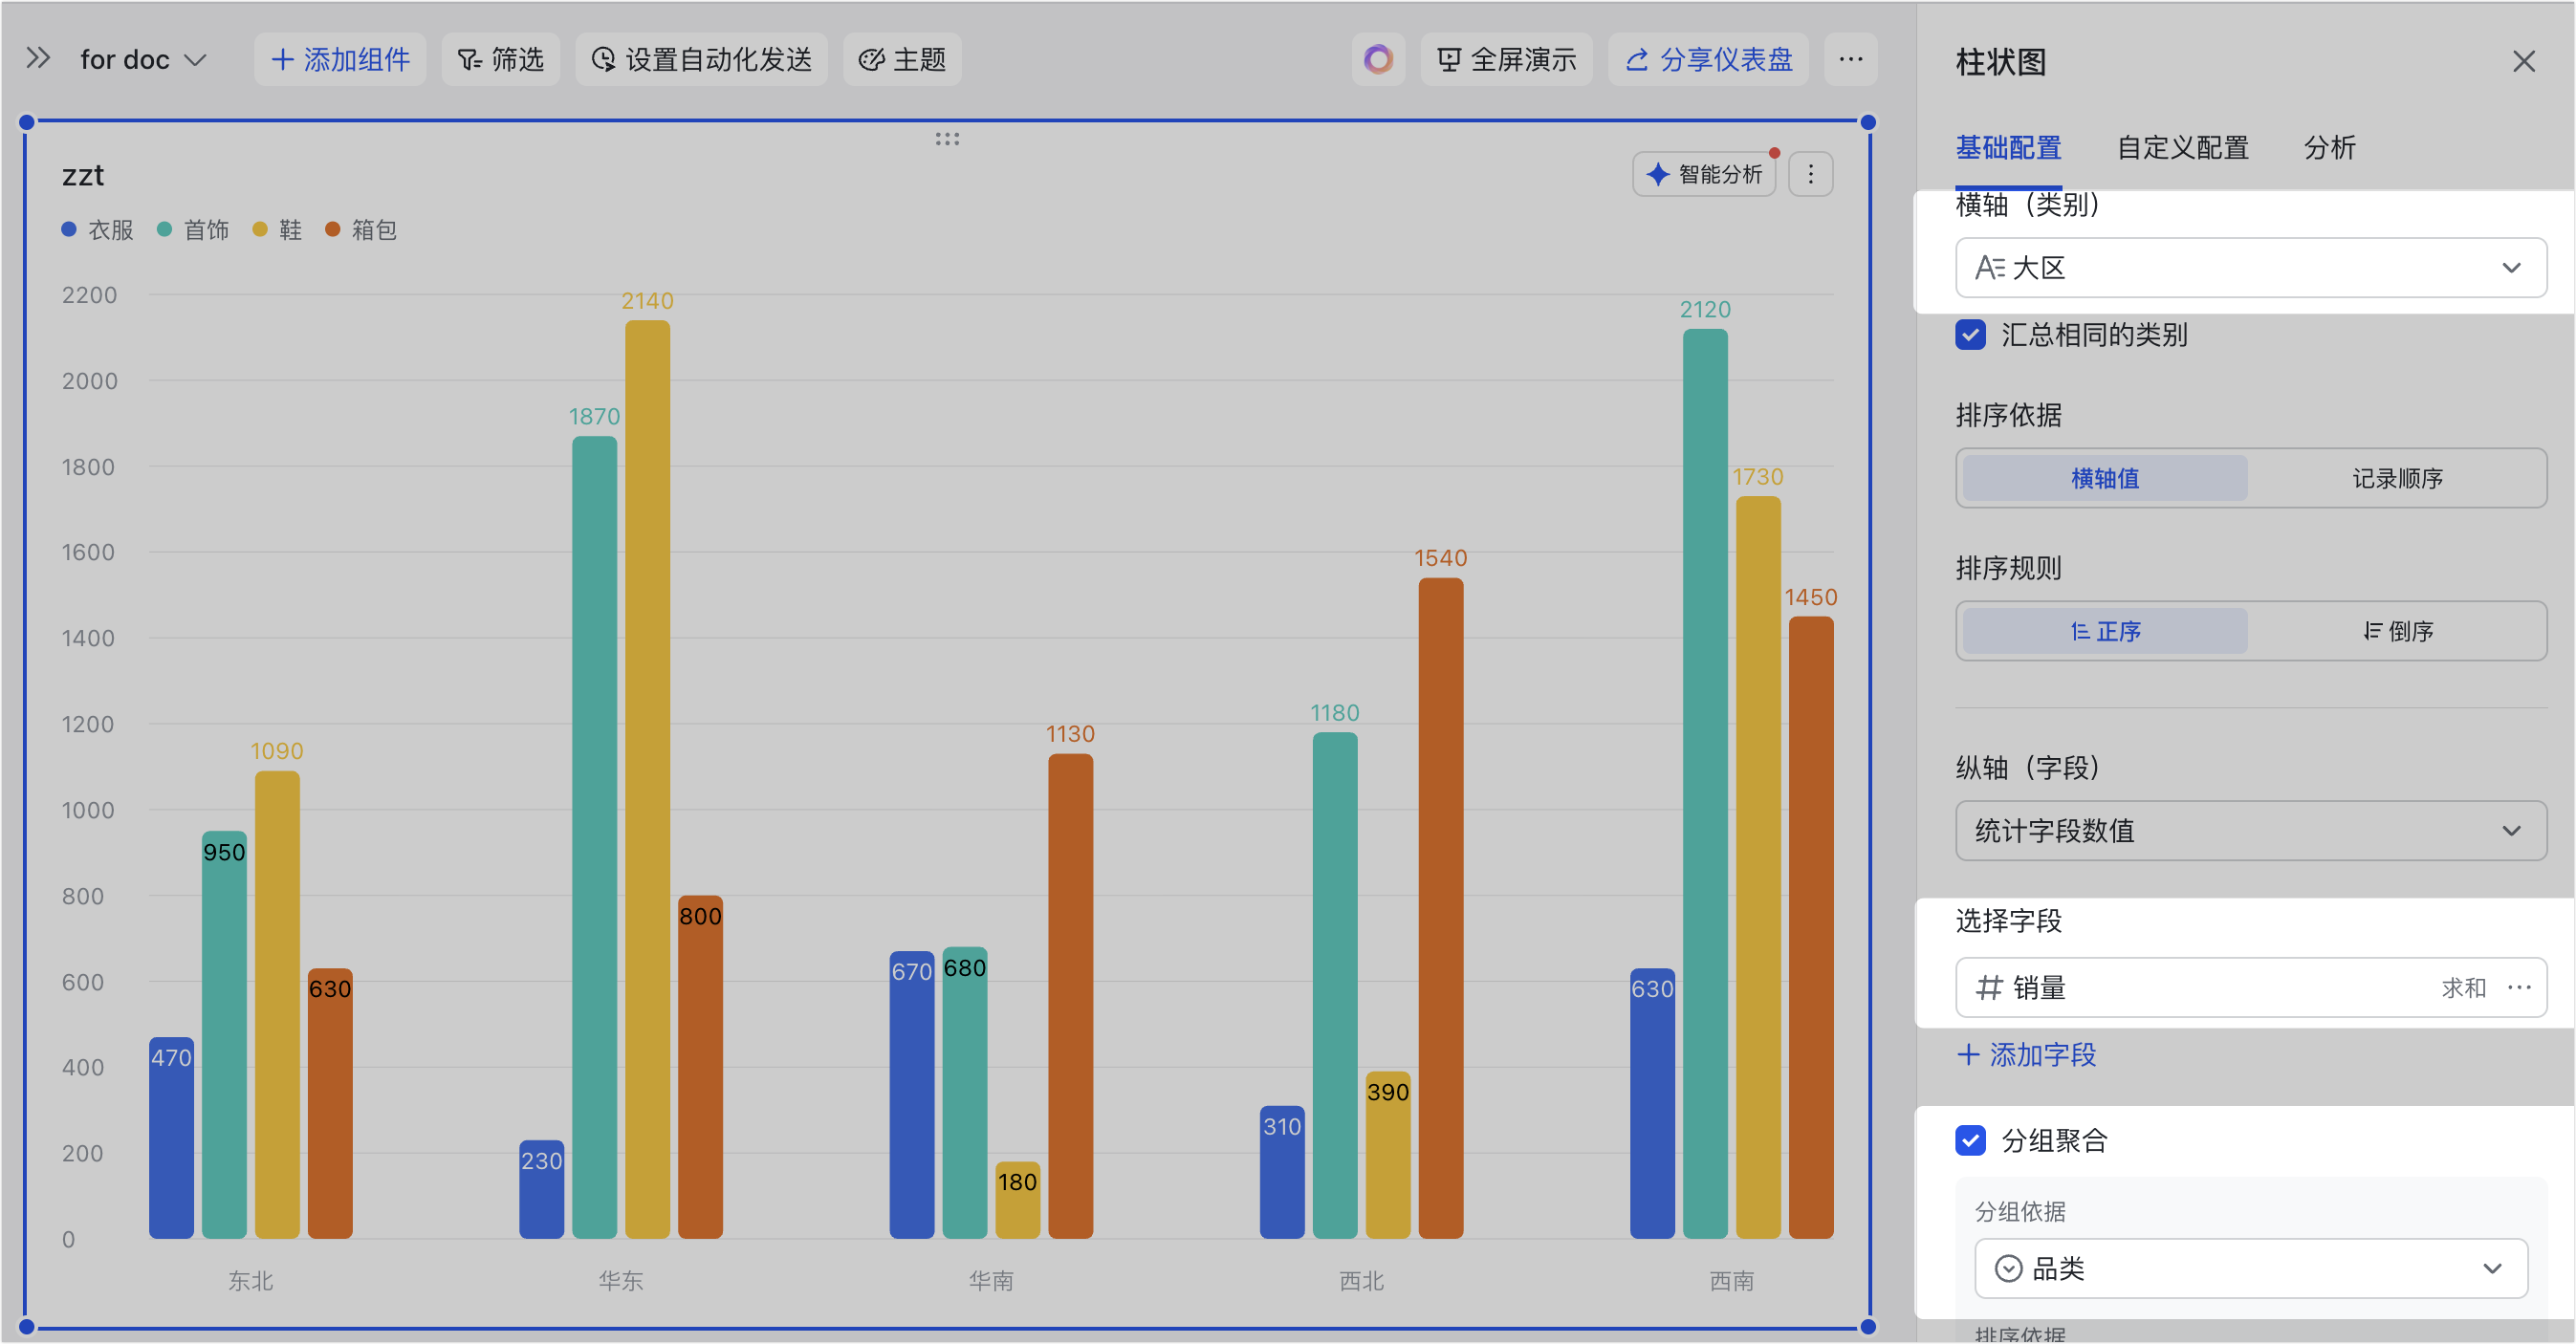Uncheck 汇总相同的类别 checkbox
Viewport: 2576px width, 1344px height.
point(1970,335)
